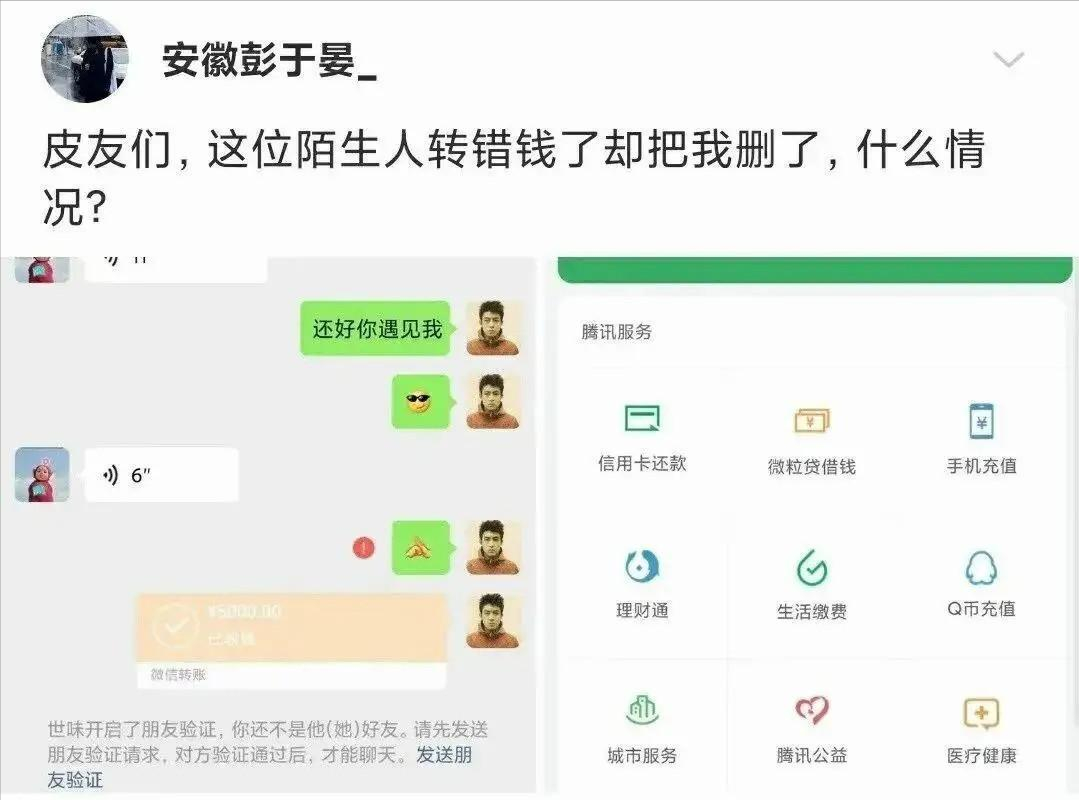Screen dimensions: 1079x800
Task: Tap sender avatar next to 还好你遇见我
Action: click(493, 328)
